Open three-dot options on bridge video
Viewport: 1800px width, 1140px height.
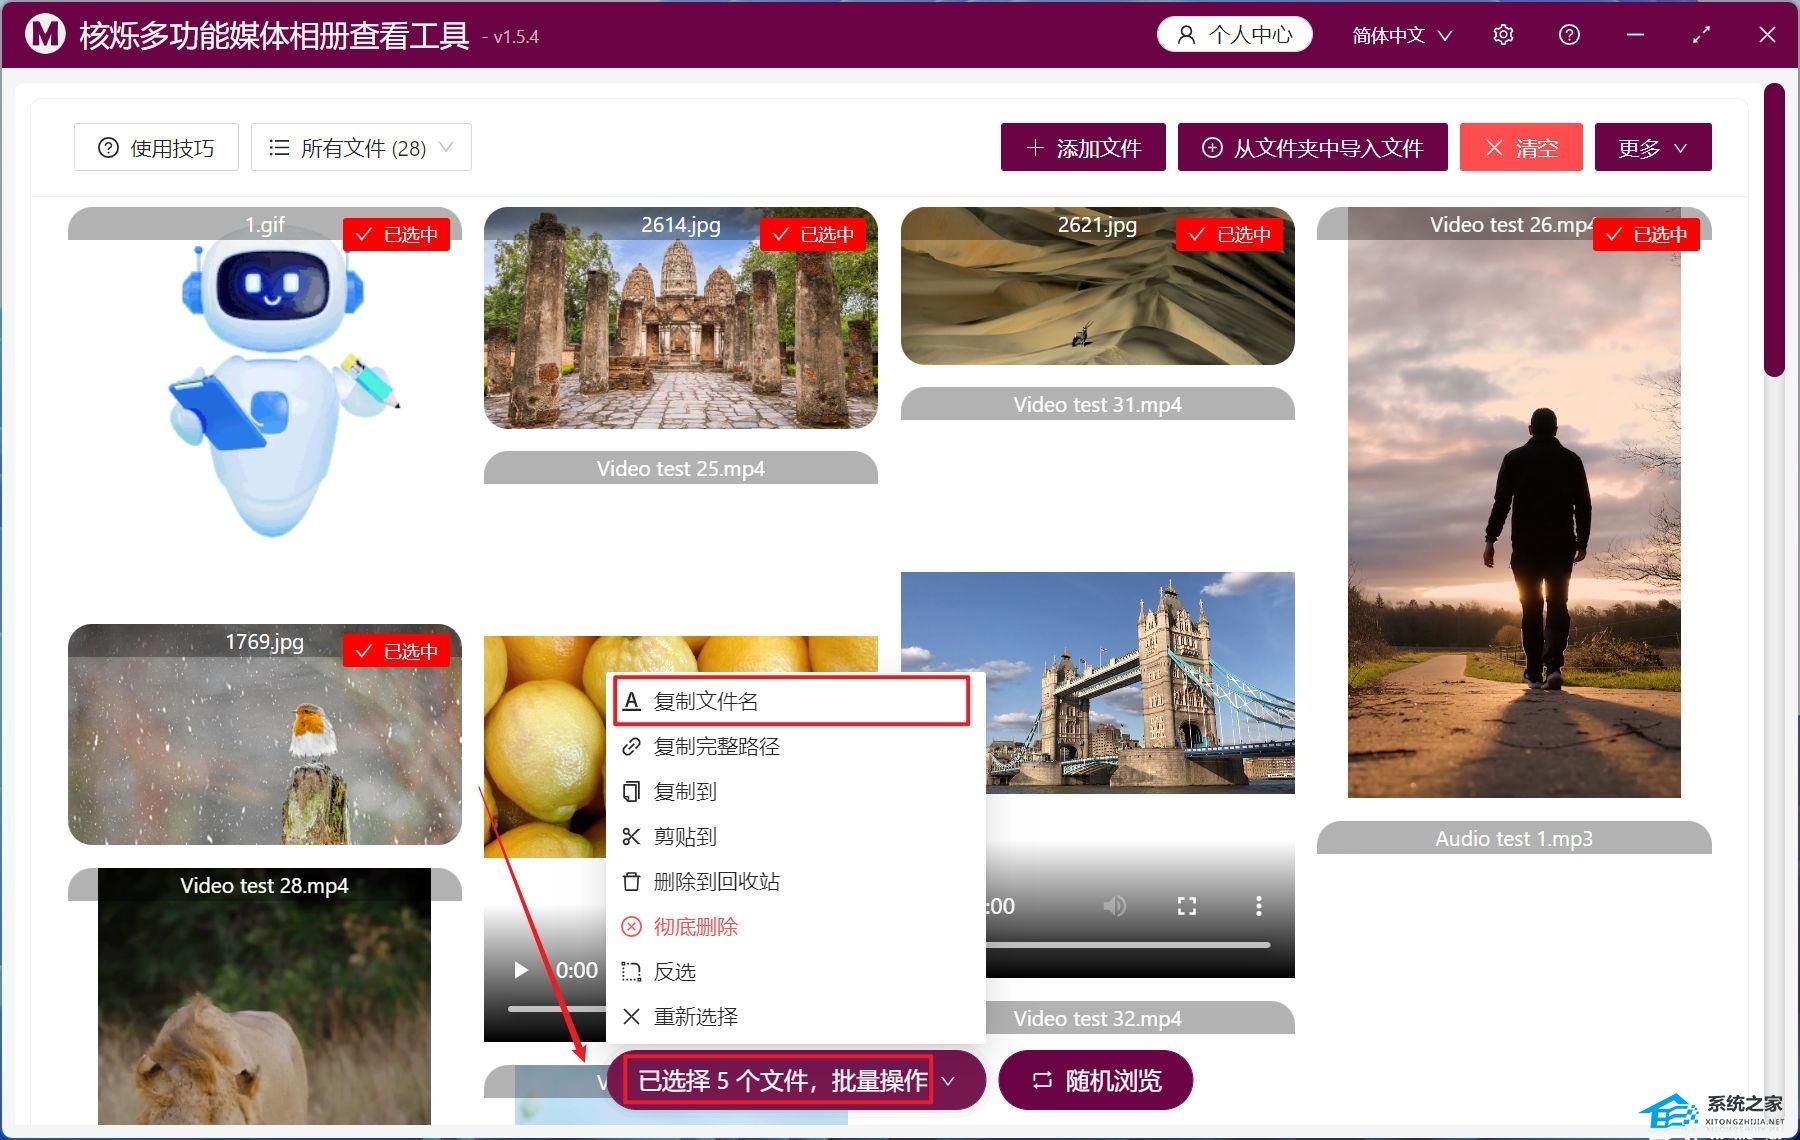[x=1258, y=906]
